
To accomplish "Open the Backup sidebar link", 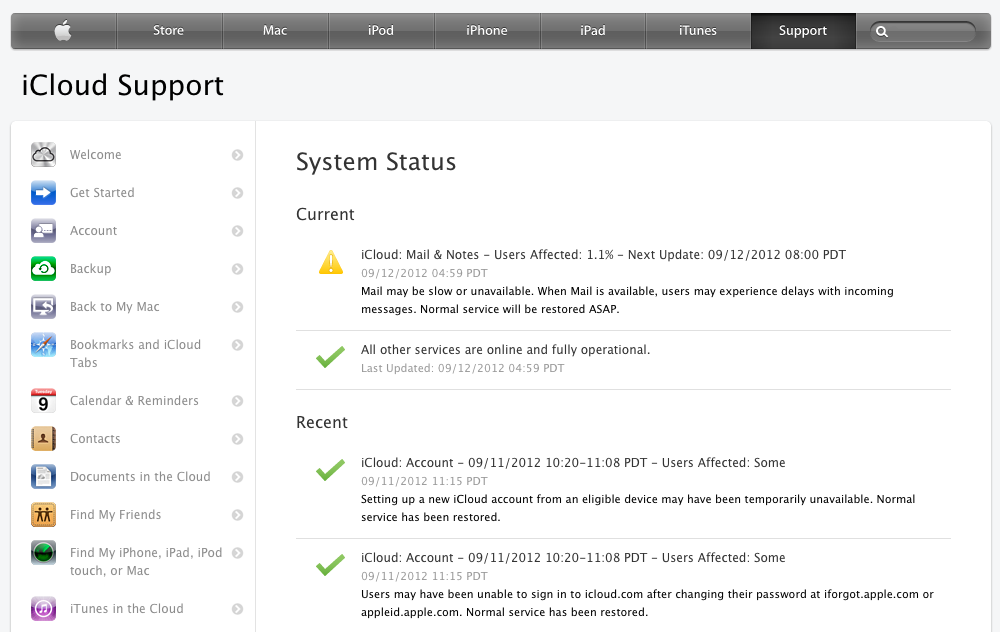I will [x=91, y=268].
